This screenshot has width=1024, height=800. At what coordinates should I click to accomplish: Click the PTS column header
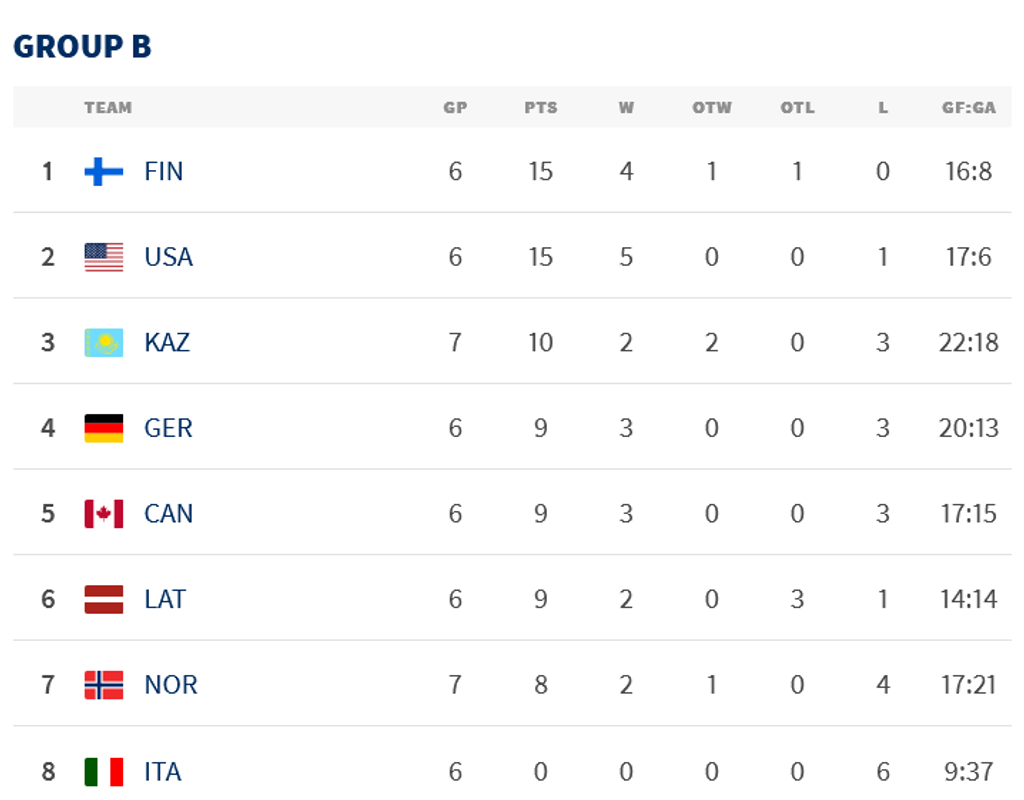click(x=540, y=108)
